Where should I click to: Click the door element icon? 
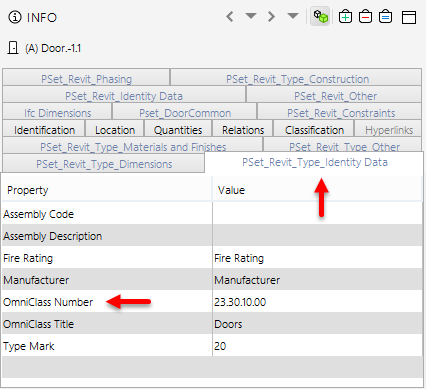point(13,48)
